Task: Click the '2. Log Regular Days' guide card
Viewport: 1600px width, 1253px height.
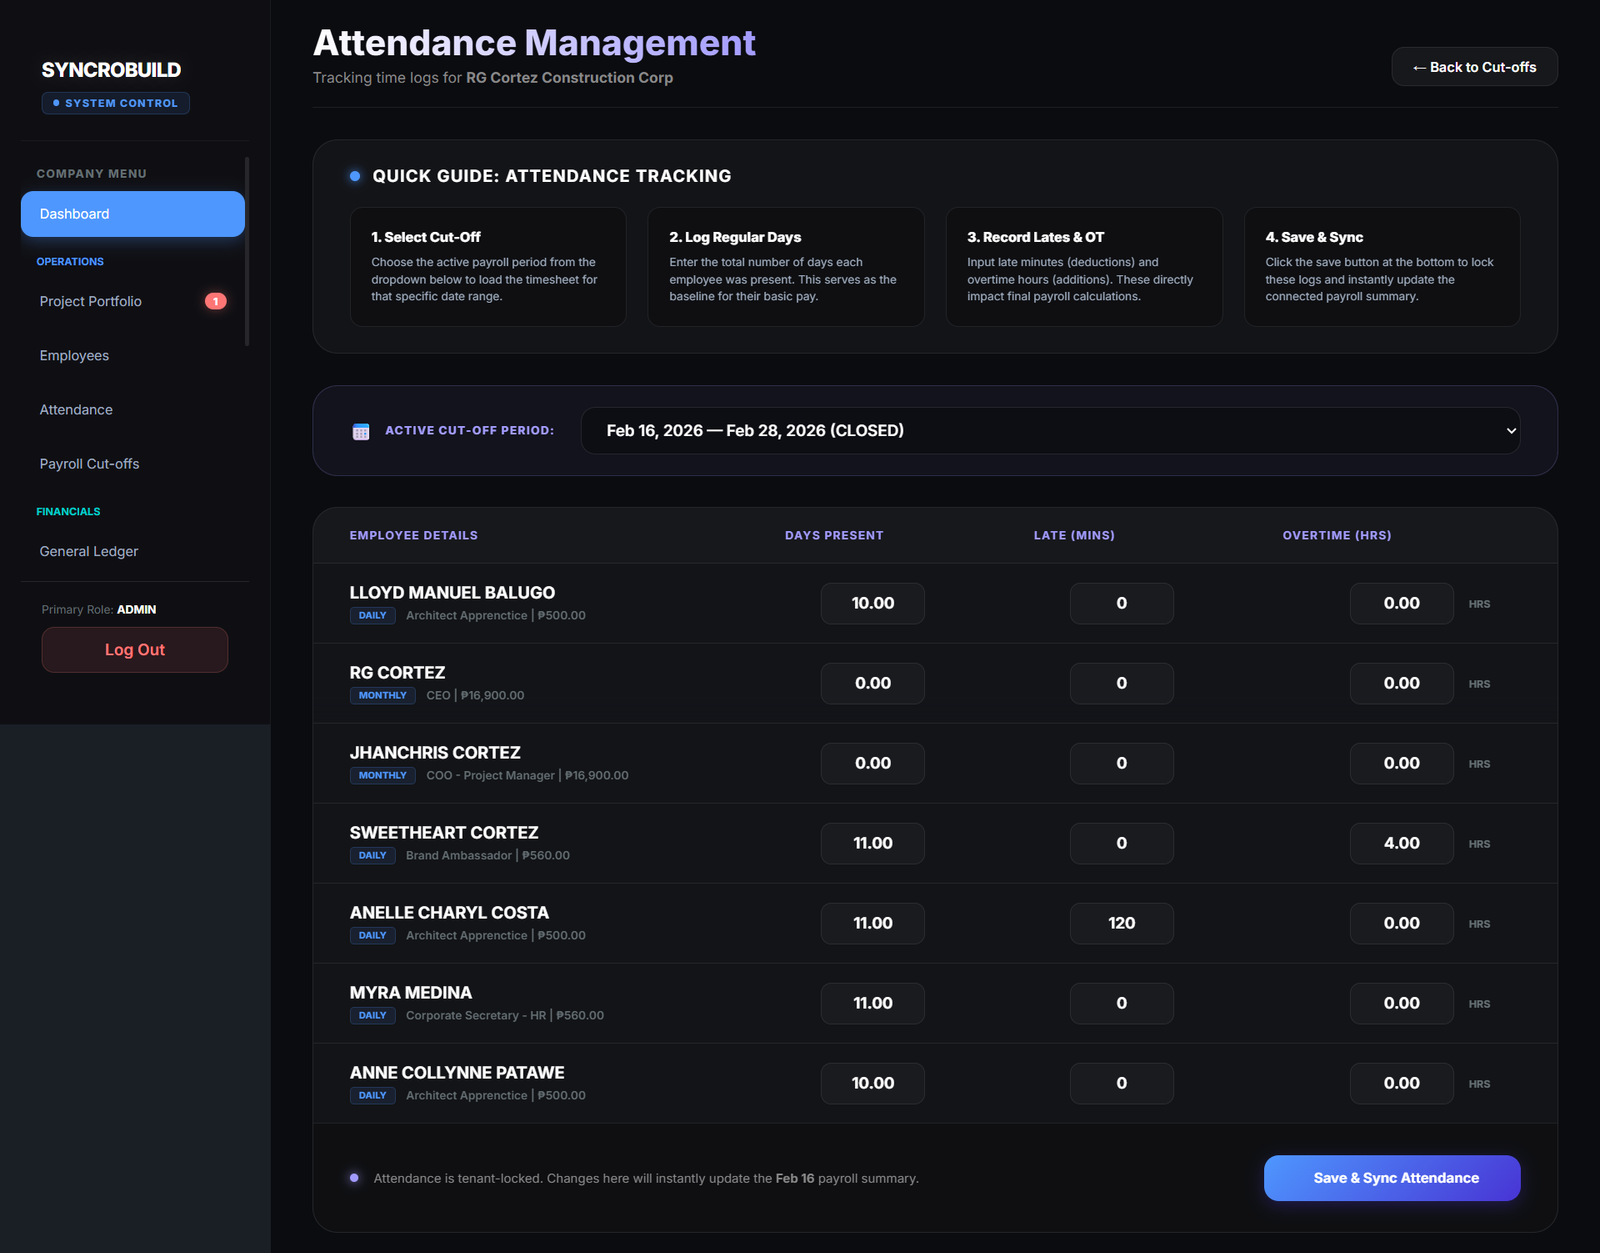Action: (x=786, y=267)
